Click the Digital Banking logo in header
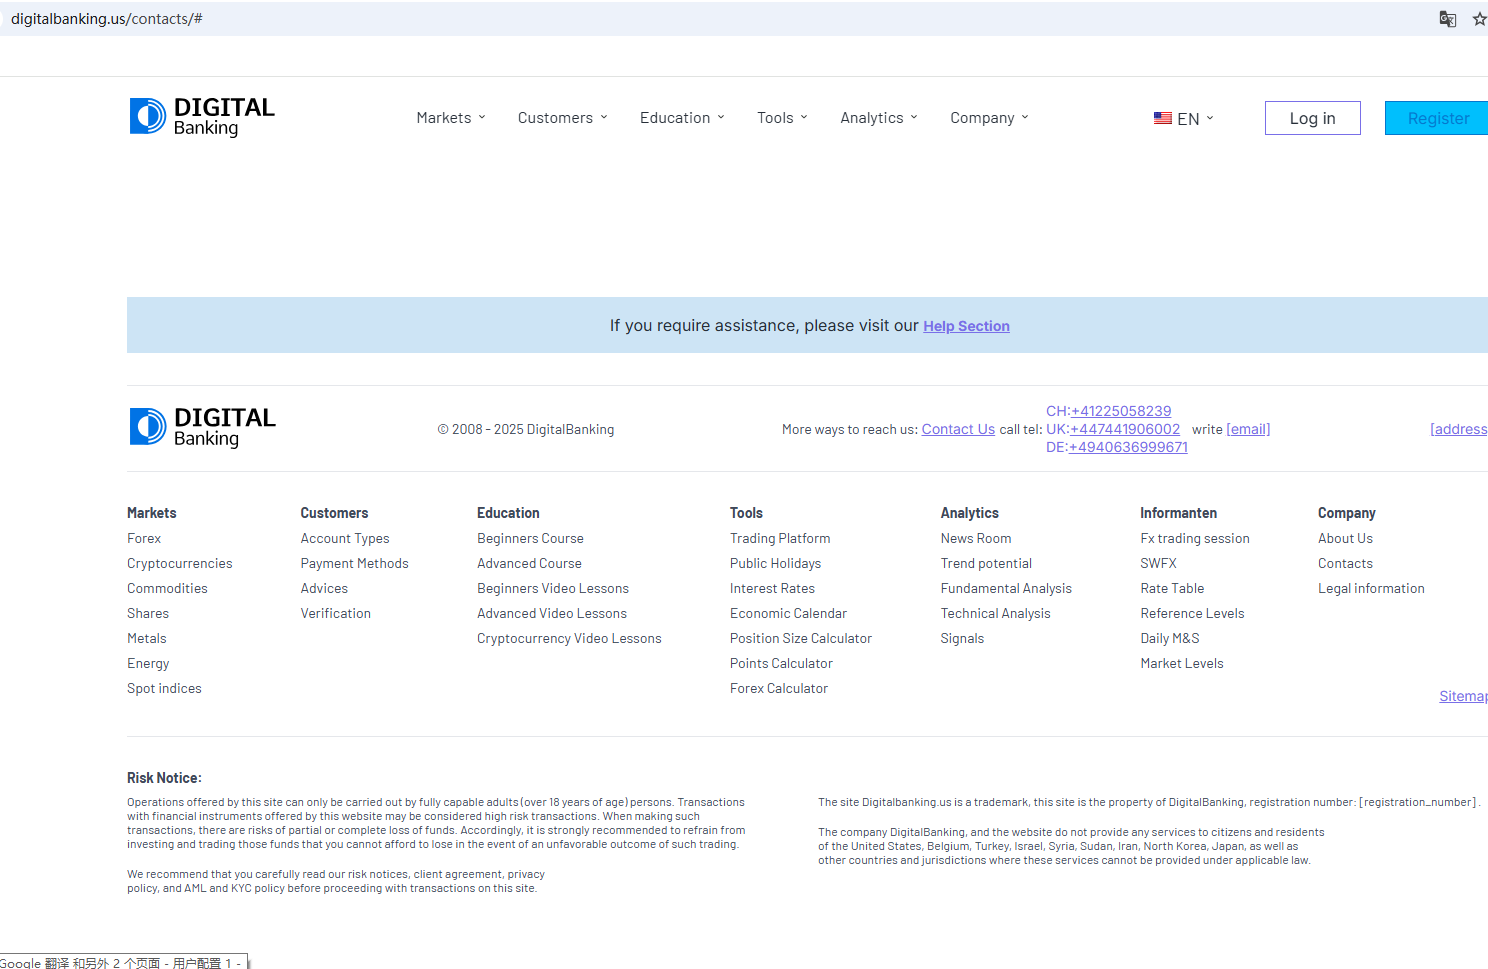The image size is (1488, 969). (202, 117)
